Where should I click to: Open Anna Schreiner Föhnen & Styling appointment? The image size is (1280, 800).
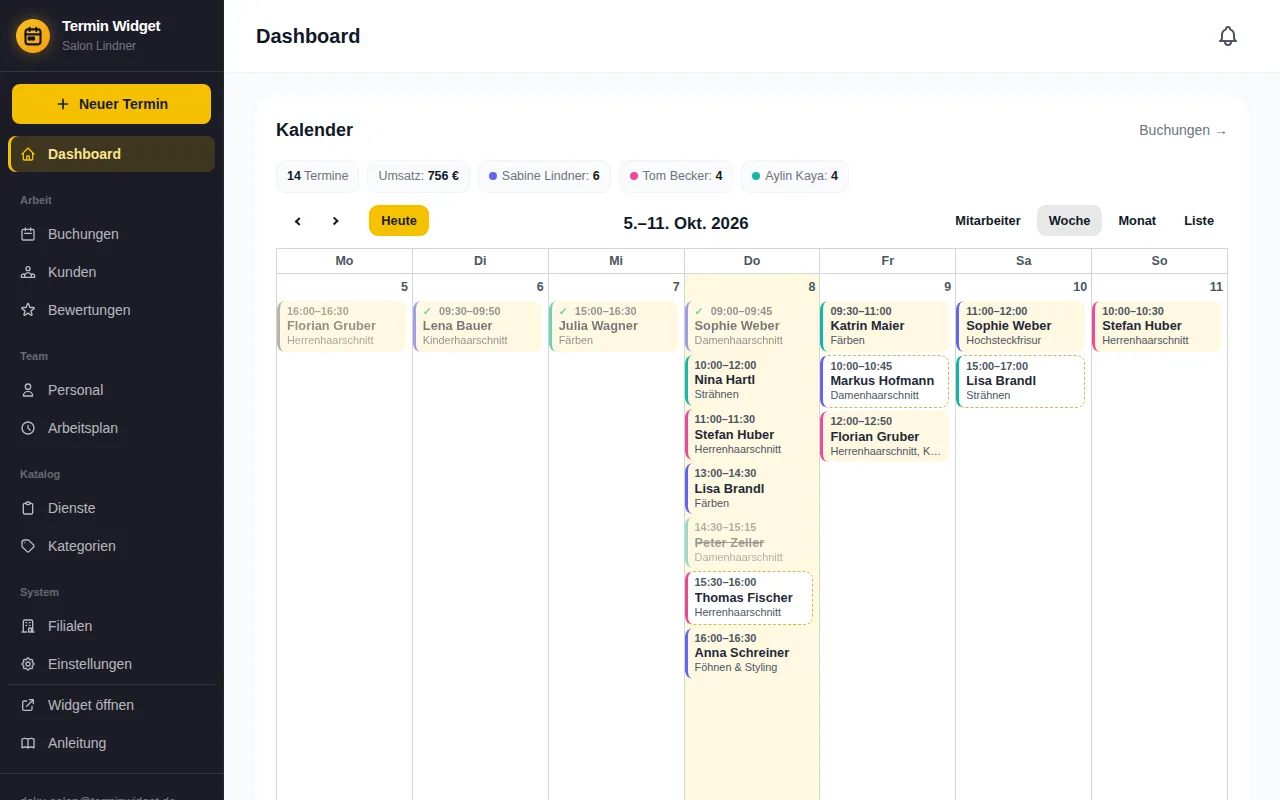point(750,653)
